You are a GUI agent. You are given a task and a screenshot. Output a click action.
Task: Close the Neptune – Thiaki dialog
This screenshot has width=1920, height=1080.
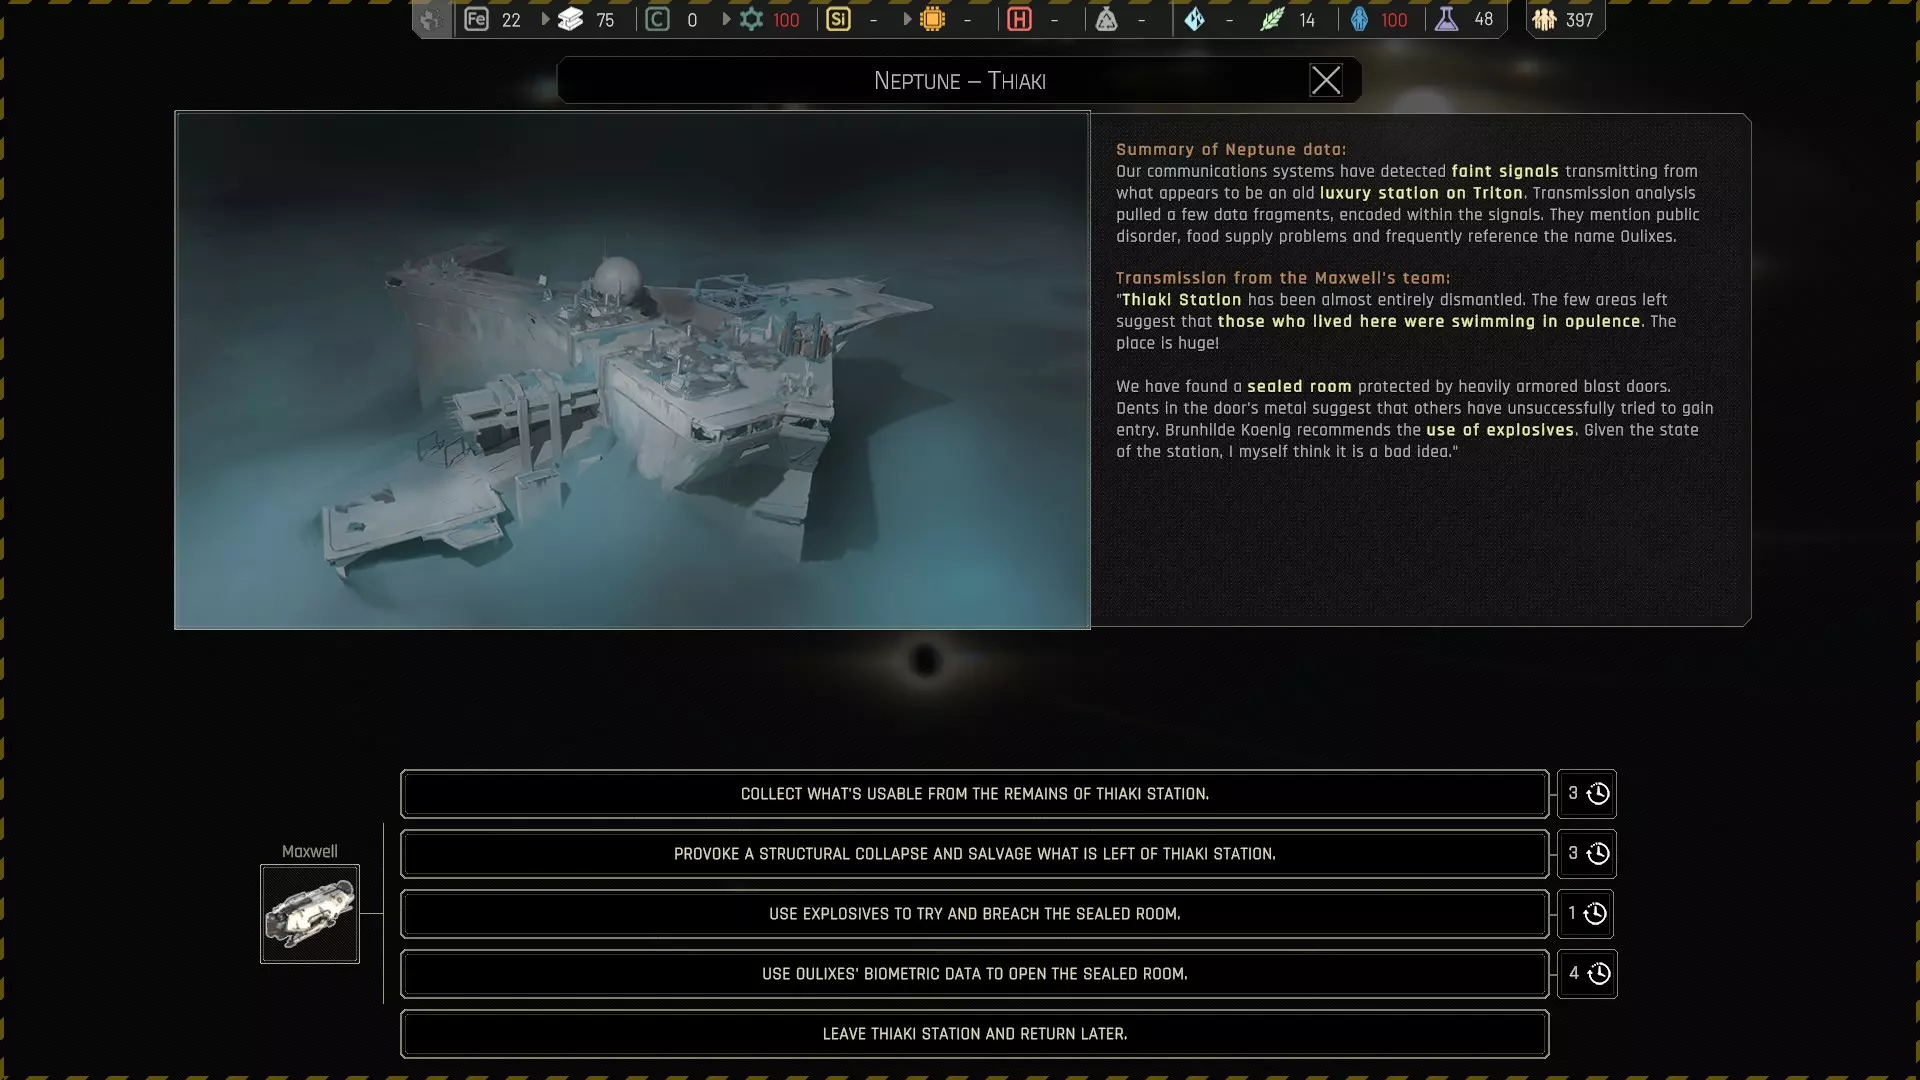(1326, 80)
